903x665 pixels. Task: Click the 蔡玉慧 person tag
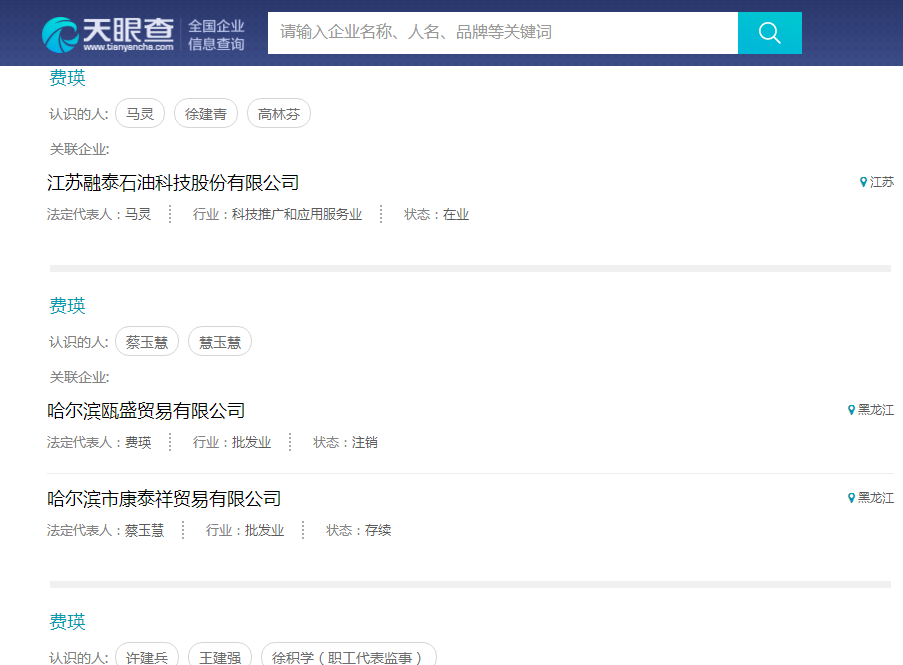(147, 342)
